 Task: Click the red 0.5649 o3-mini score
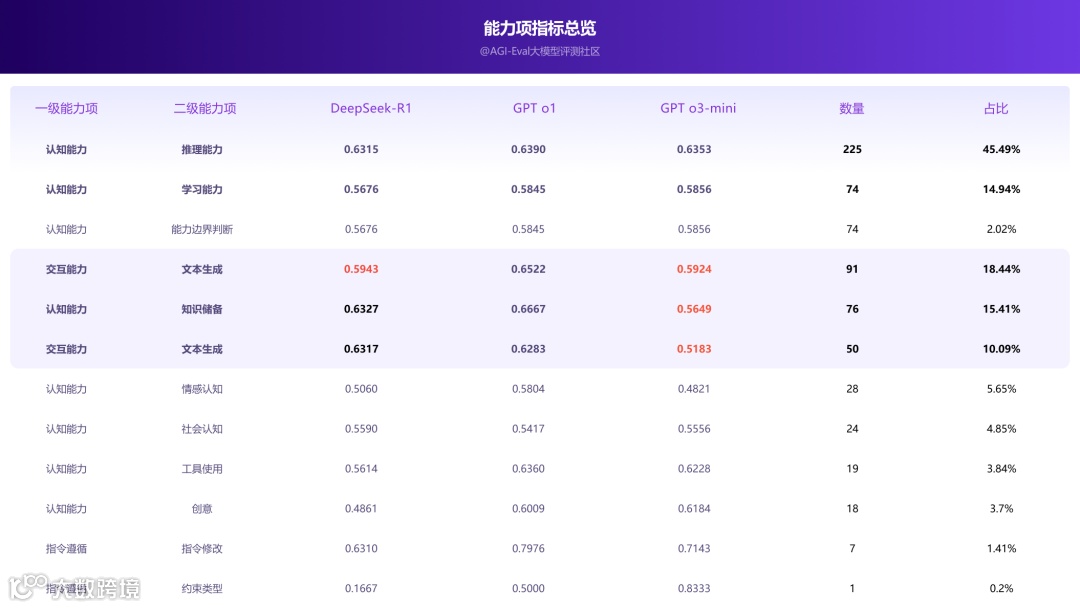[694, 309]
